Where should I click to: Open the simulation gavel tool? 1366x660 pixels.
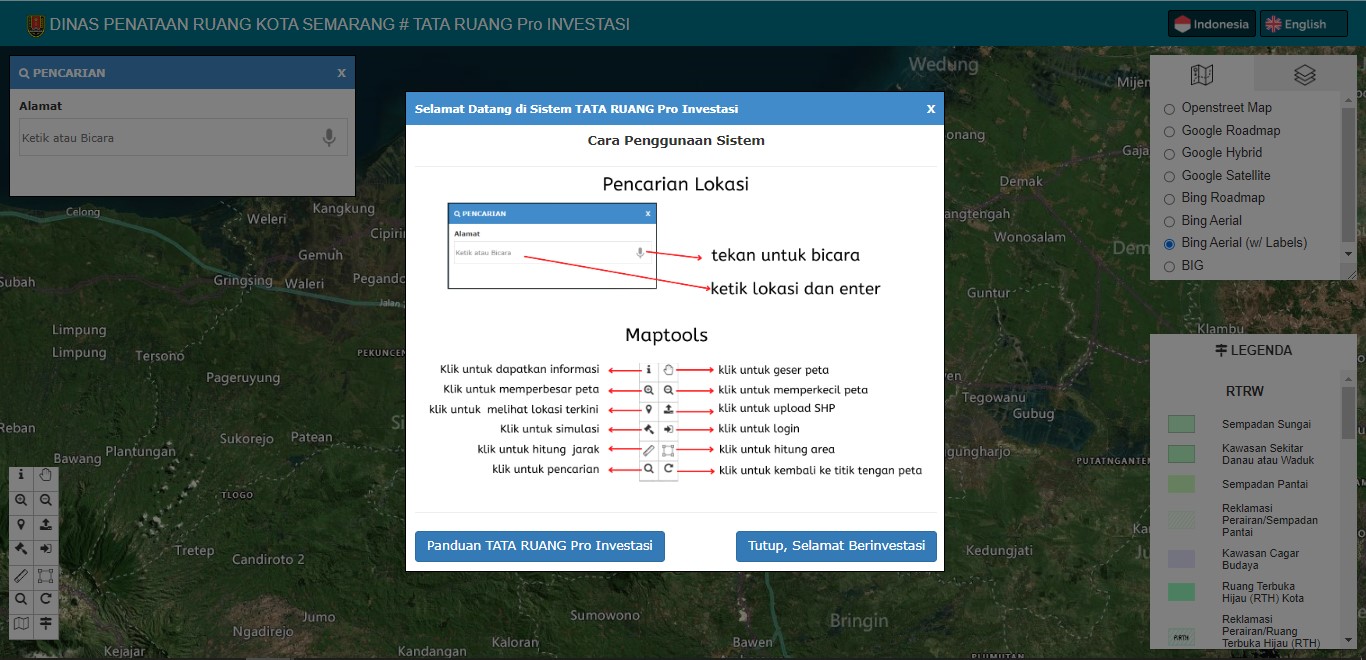click(x=21, y=549)
